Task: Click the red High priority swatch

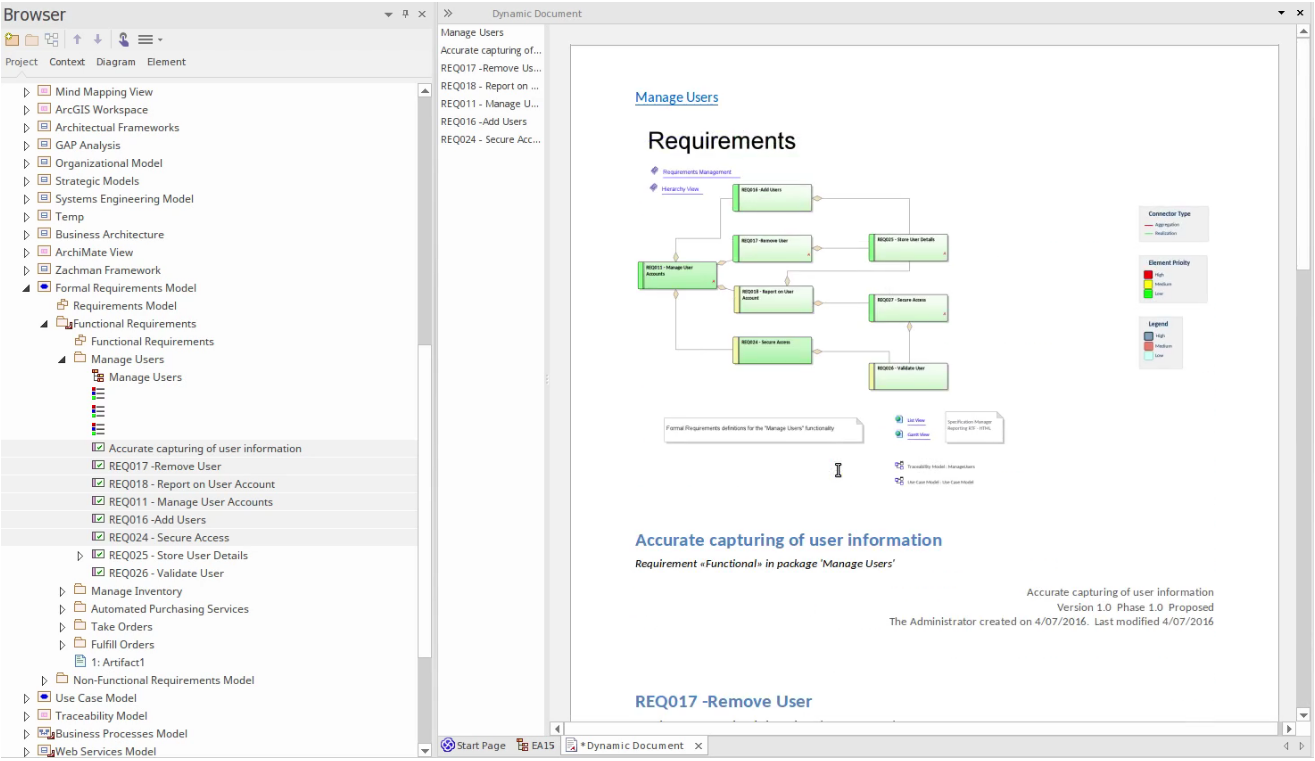Action: click(x=1148, y=274)
